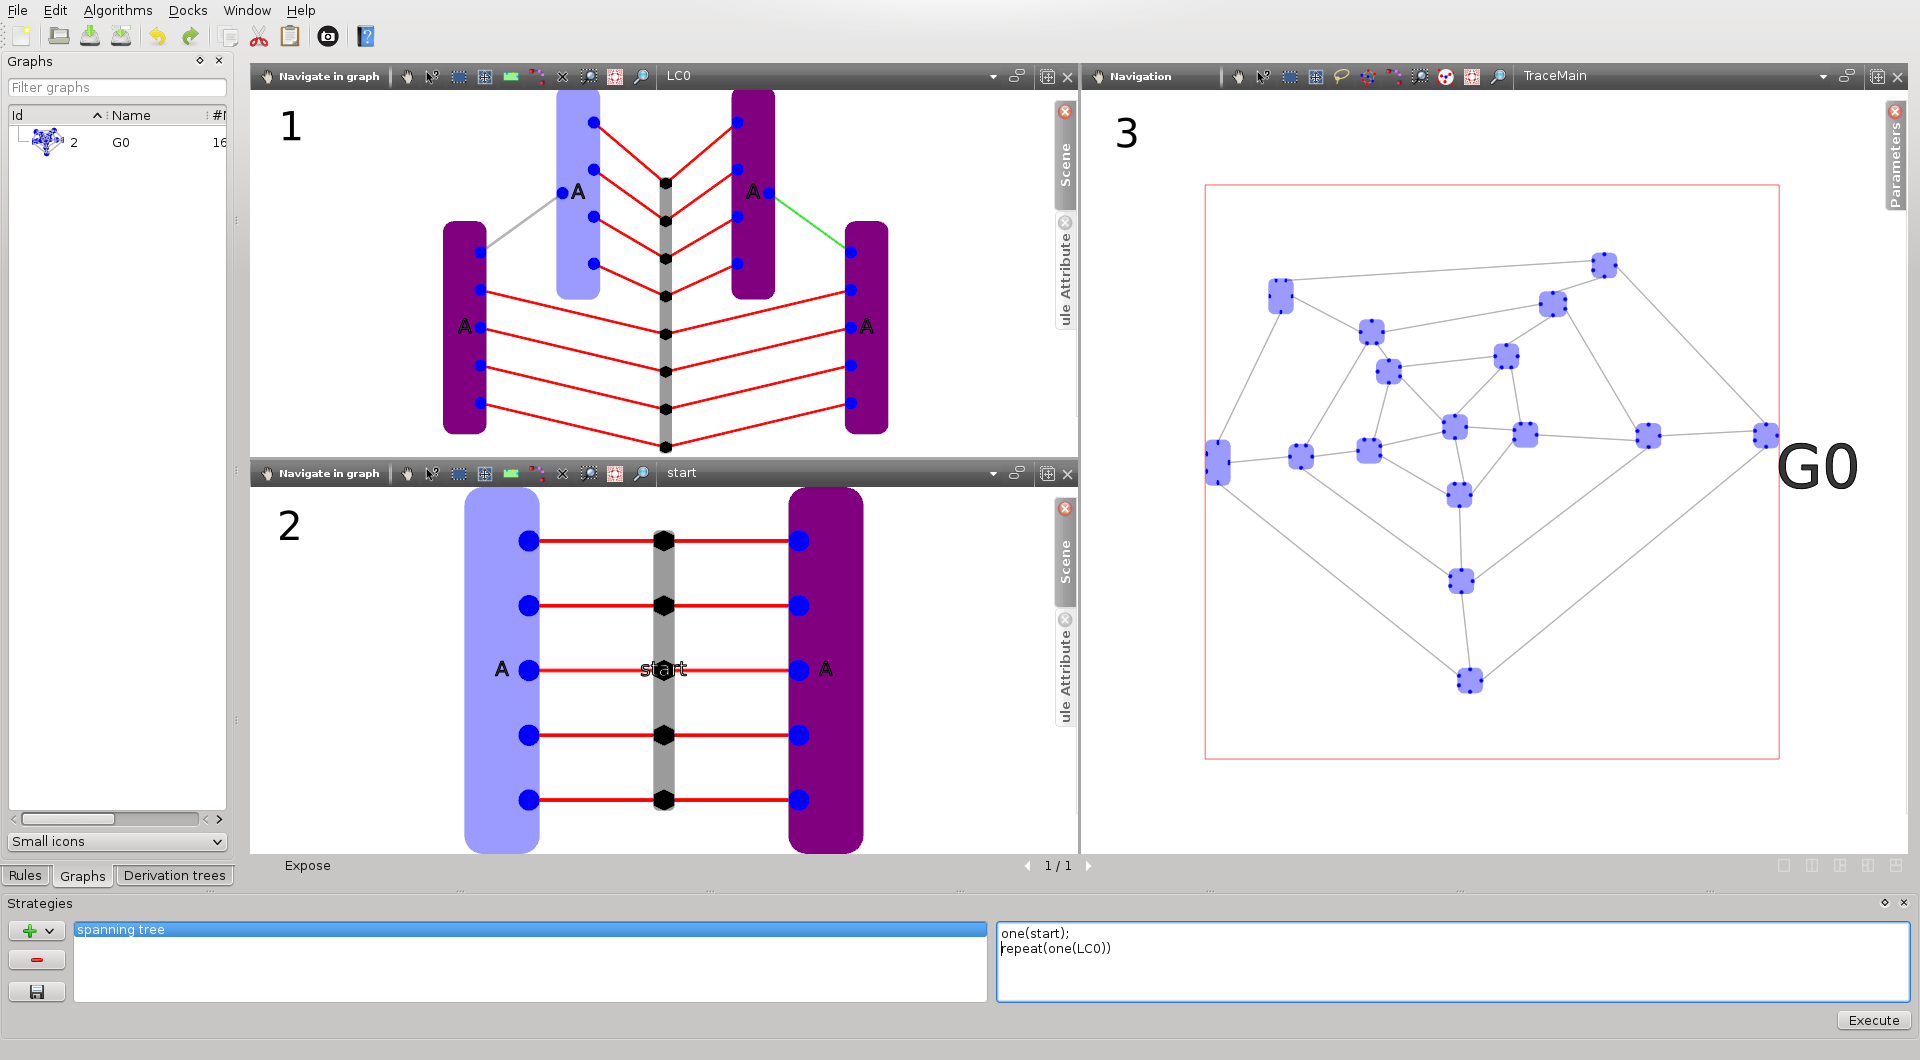
Task: Open the TraceMain graph selector dropdown
Action: 1822,77
